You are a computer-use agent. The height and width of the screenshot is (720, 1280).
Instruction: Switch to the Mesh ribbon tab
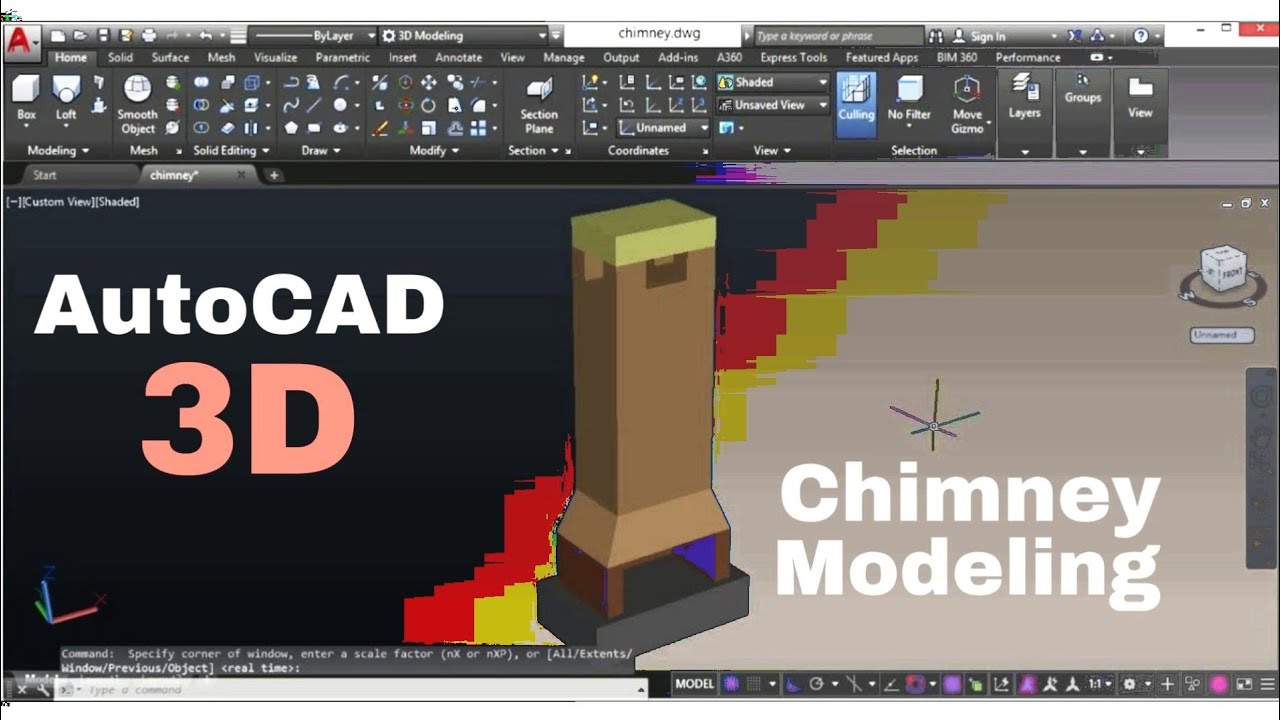click(x=221, y=58)
